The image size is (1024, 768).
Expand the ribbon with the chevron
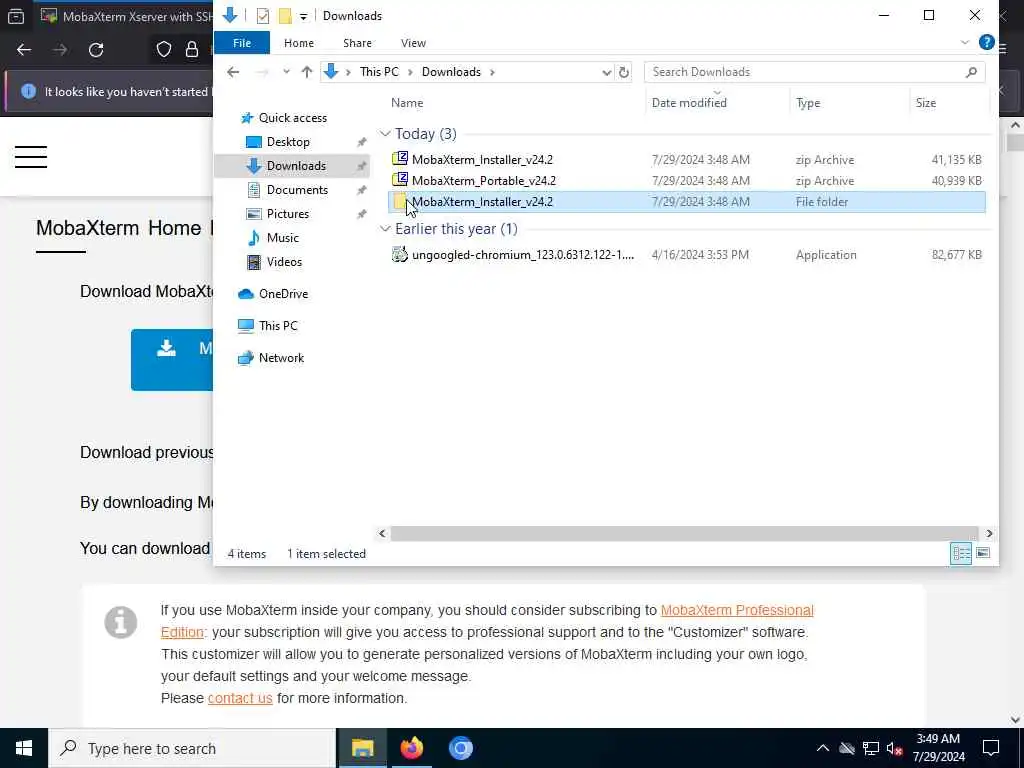point(965,42)
